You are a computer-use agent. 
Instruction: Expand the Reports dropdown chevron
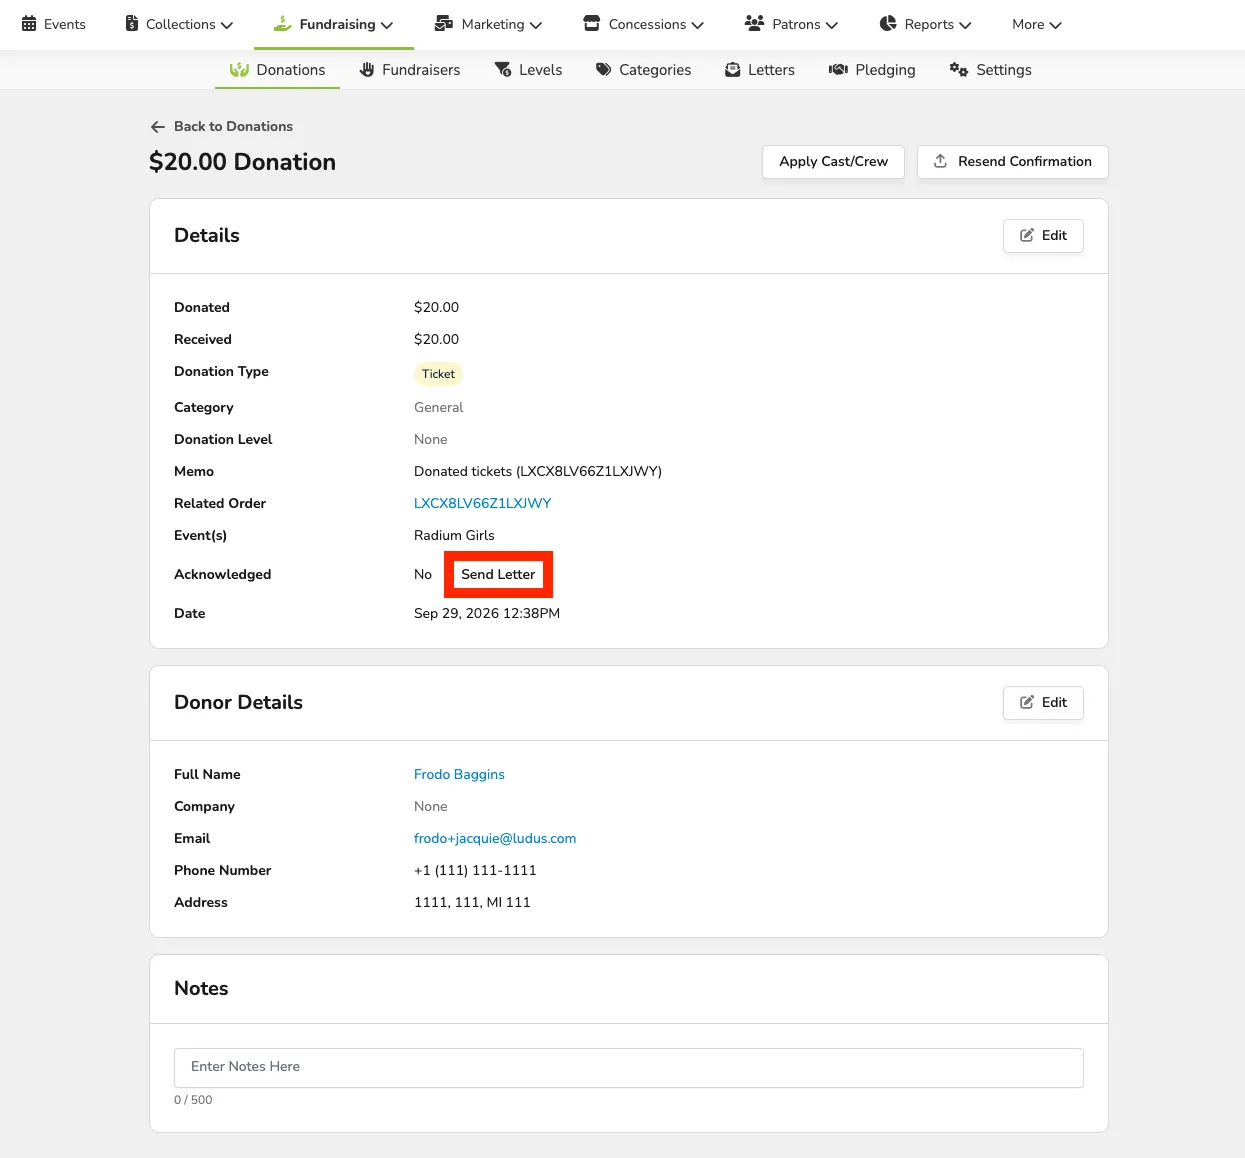[x=965, y=25]
